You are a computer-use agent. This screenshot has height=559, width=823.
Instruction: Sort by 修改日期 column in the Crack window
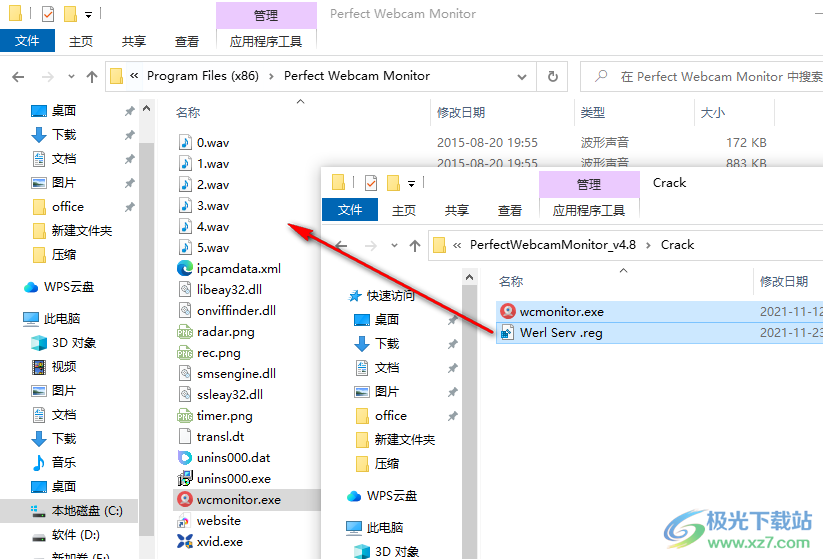point(784,282)
